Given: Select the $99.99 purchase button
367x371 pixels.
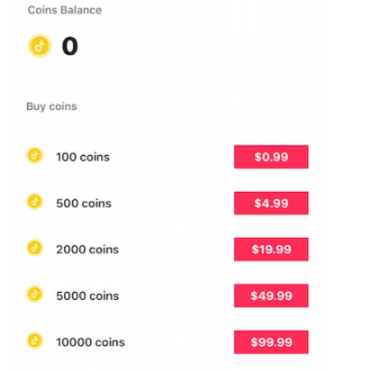Looking at the screenshot, I should click(x=271, y=342).
